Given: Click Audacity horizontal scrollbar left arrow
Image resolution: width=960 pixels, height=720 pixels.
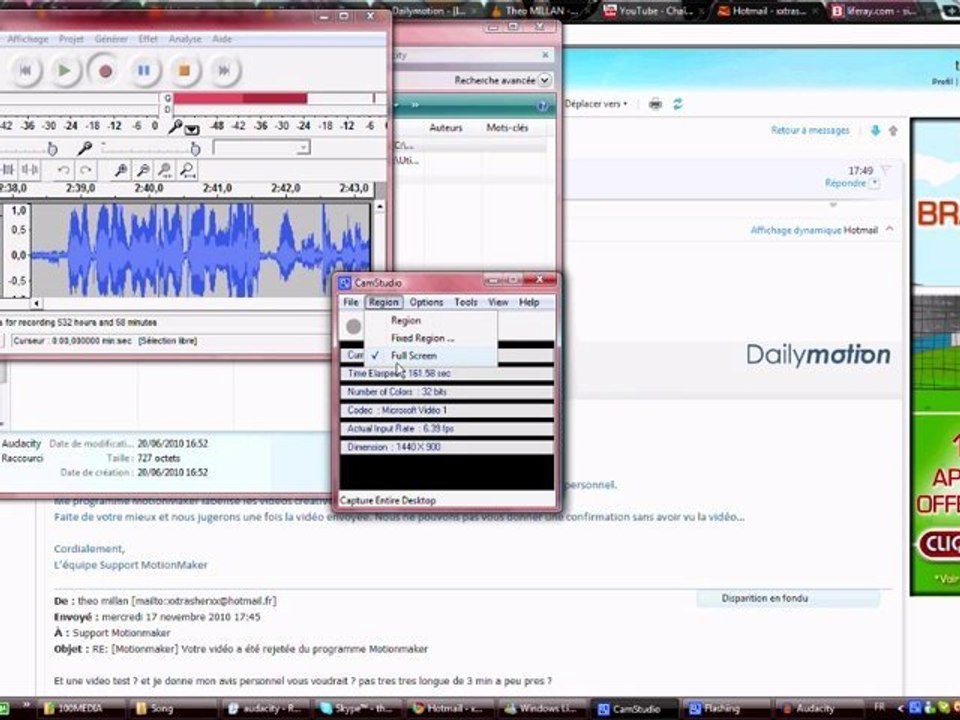Looking at the screenshot, I should (37, 303).
